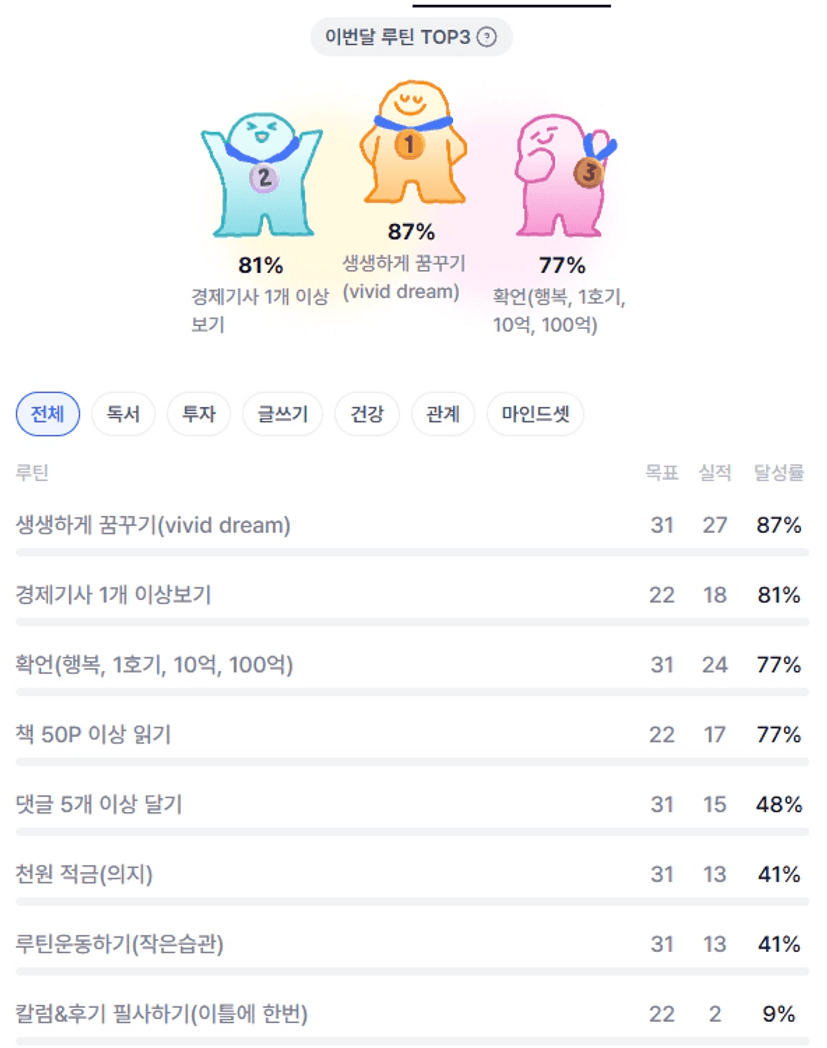Click the progress bar under 경제기사 1개 이상보기
Screen dimensions: 827x1048
coord(412,622)
